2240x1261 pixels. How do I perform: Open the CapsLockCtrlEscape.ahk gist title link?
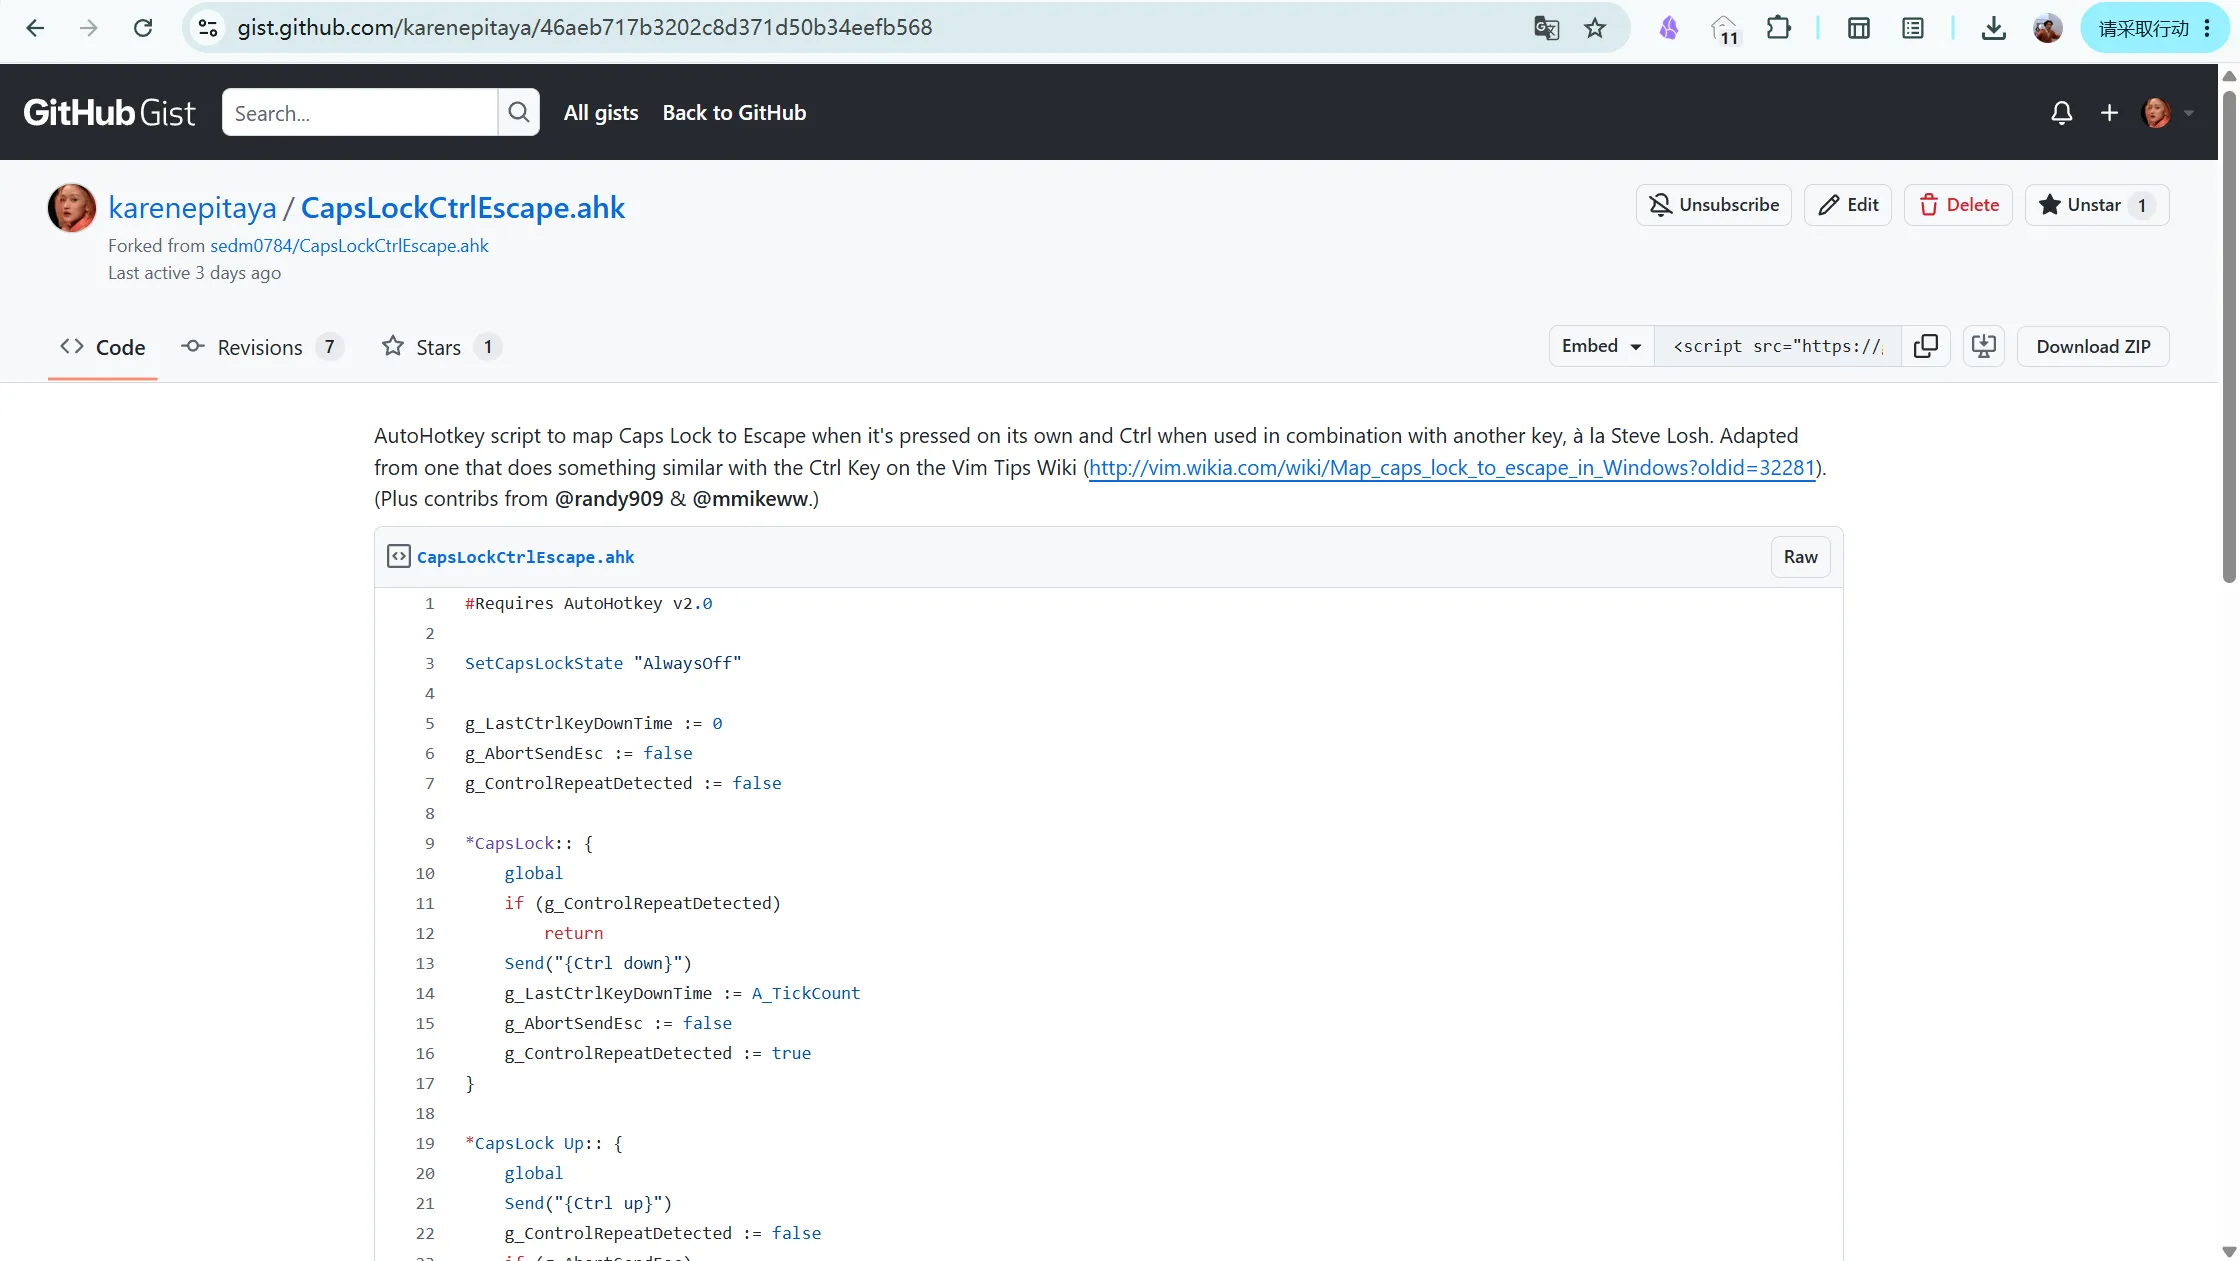[x=463, y=208]
